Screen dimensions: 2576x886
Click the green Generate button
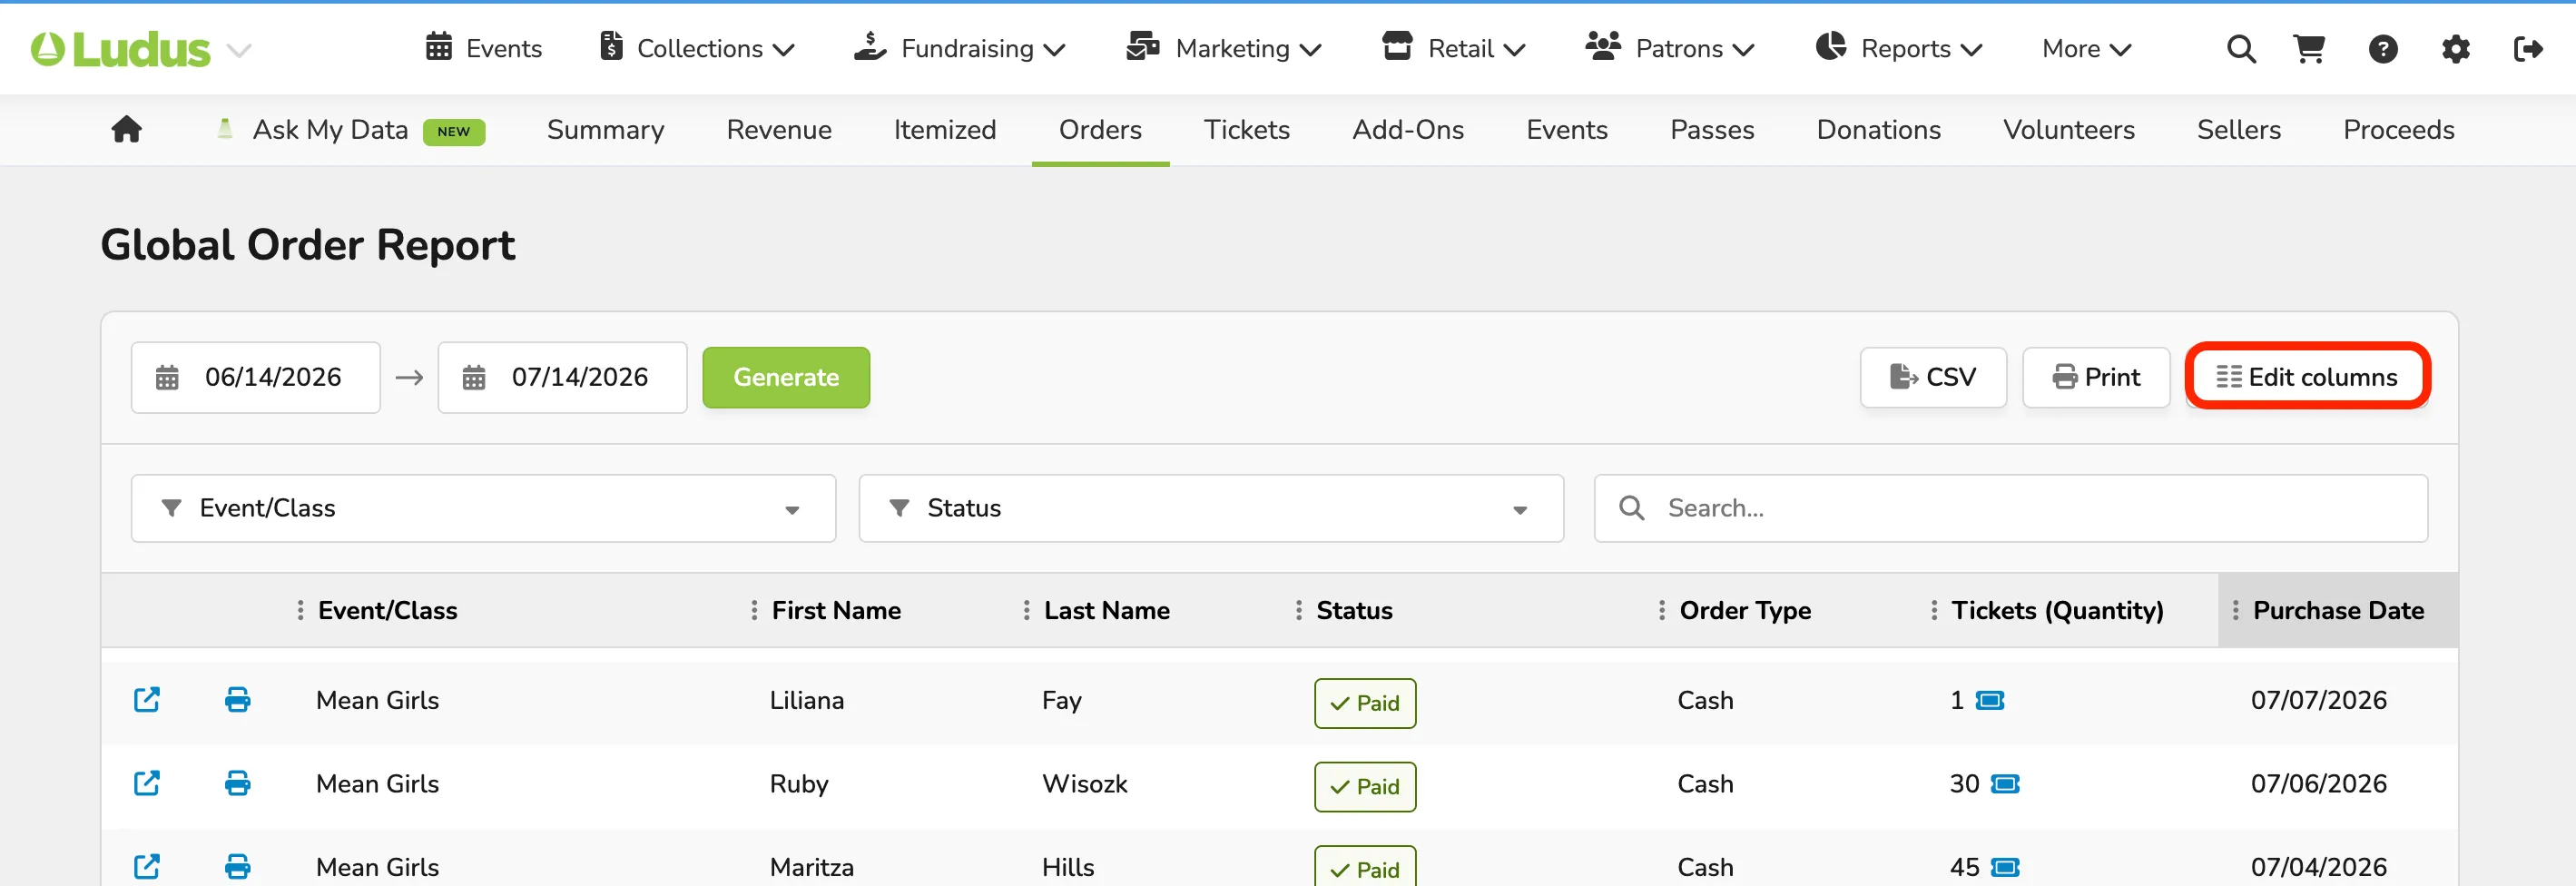(x=786, y=377)
